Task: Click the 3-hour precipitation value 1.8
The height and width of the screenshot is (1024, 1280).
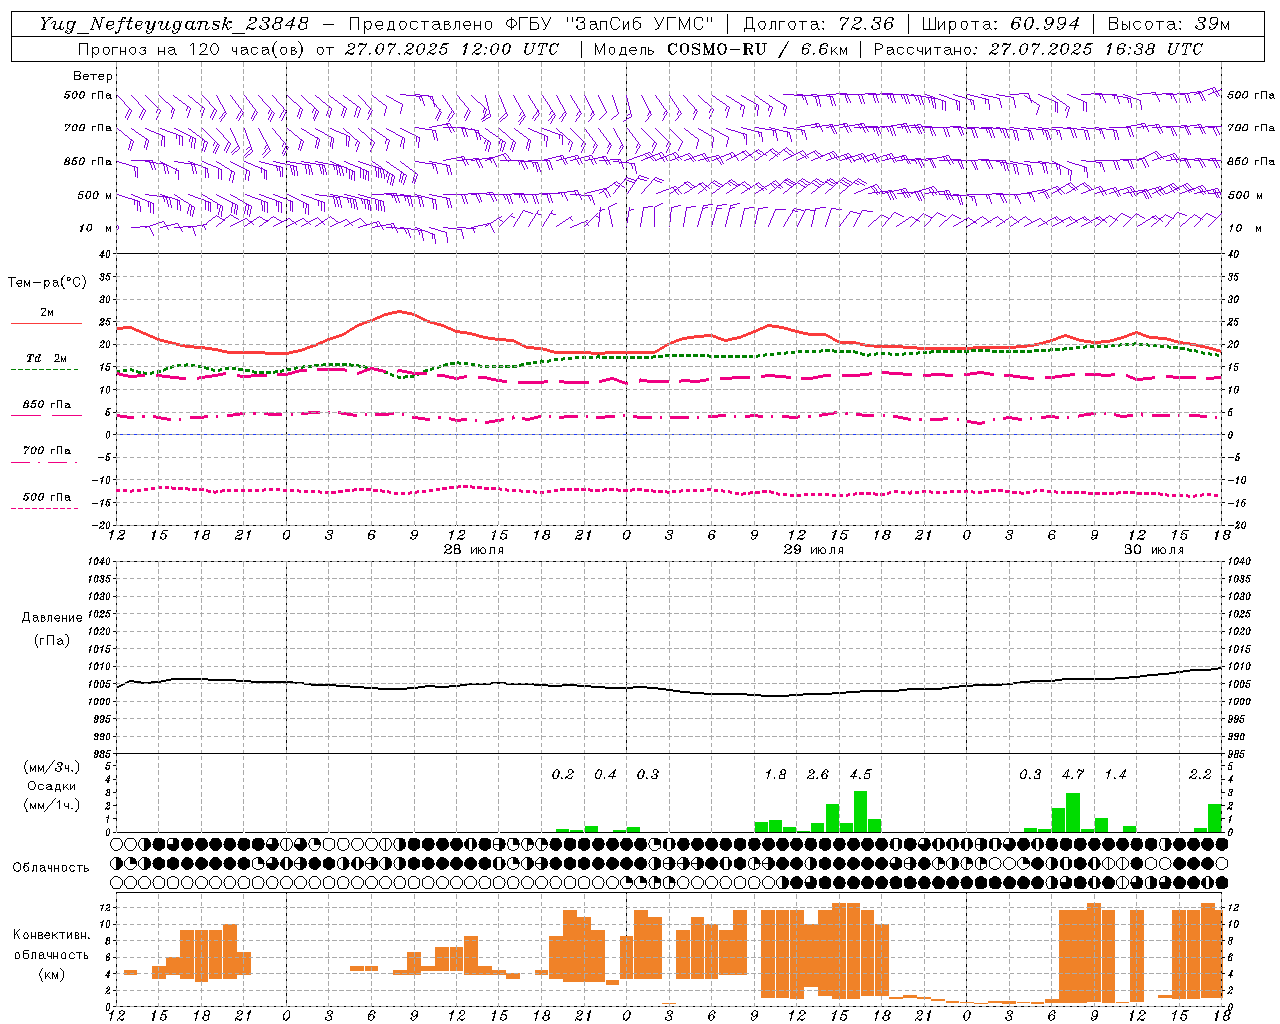Action: (775, 774)
